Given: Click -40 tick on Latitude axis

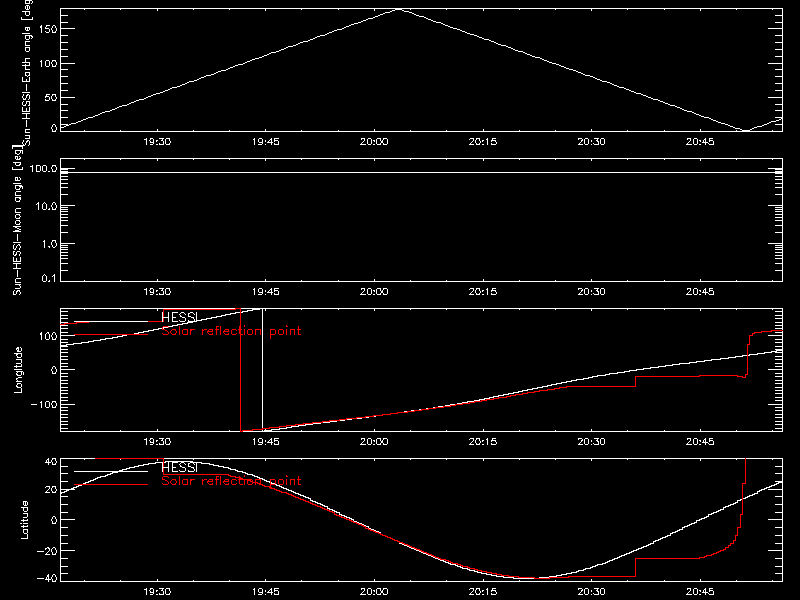Looking at the screenshot, I should [47, 578].
